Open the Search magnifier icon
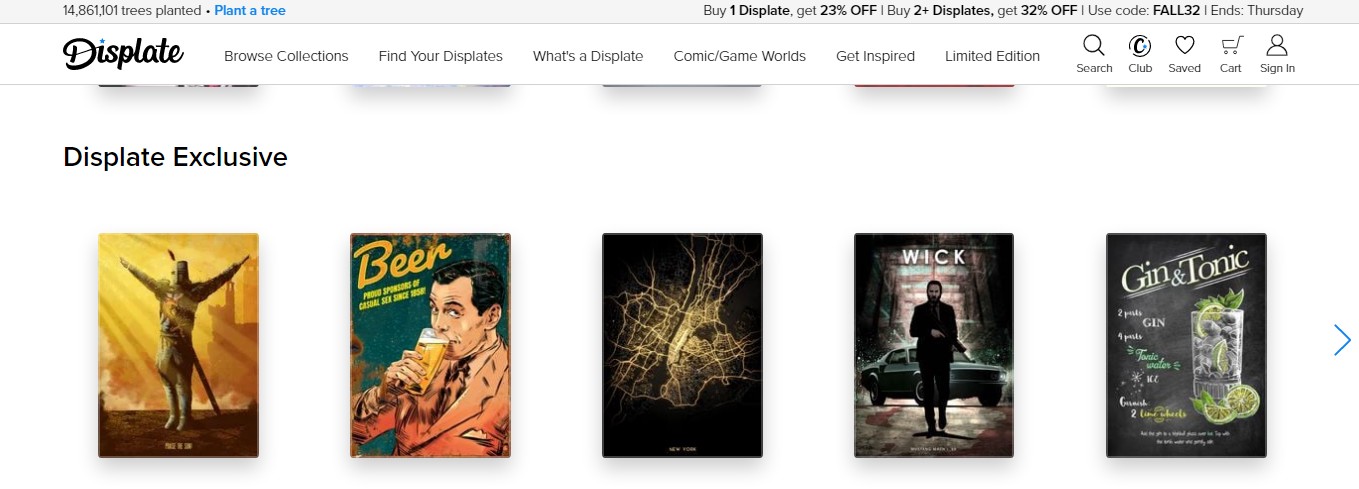Viewport: 1359px width, 489px height. [x=1094, y=45]
